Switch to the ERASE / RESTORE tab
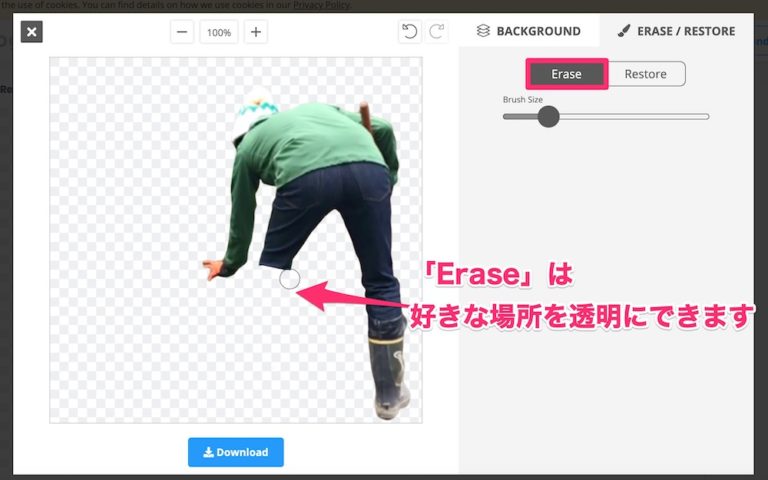This screenshot has width=768, height=480. coord(676,31)
